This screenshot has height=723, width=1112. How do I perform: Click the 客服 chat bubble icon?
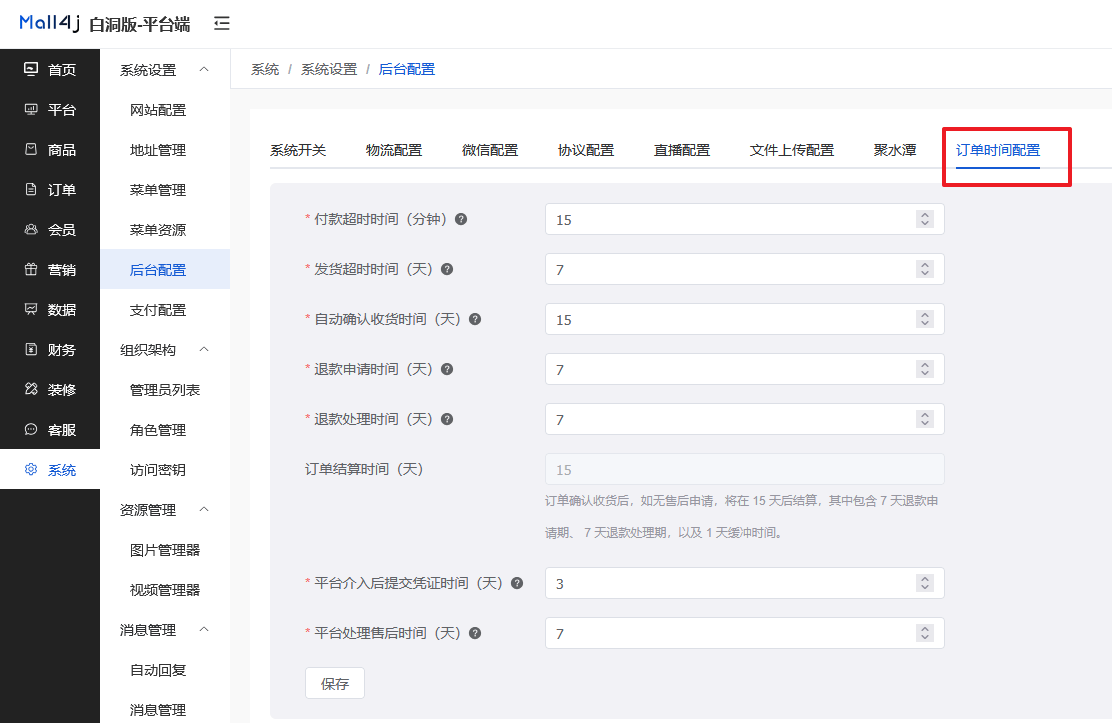(x=30, y=429)
